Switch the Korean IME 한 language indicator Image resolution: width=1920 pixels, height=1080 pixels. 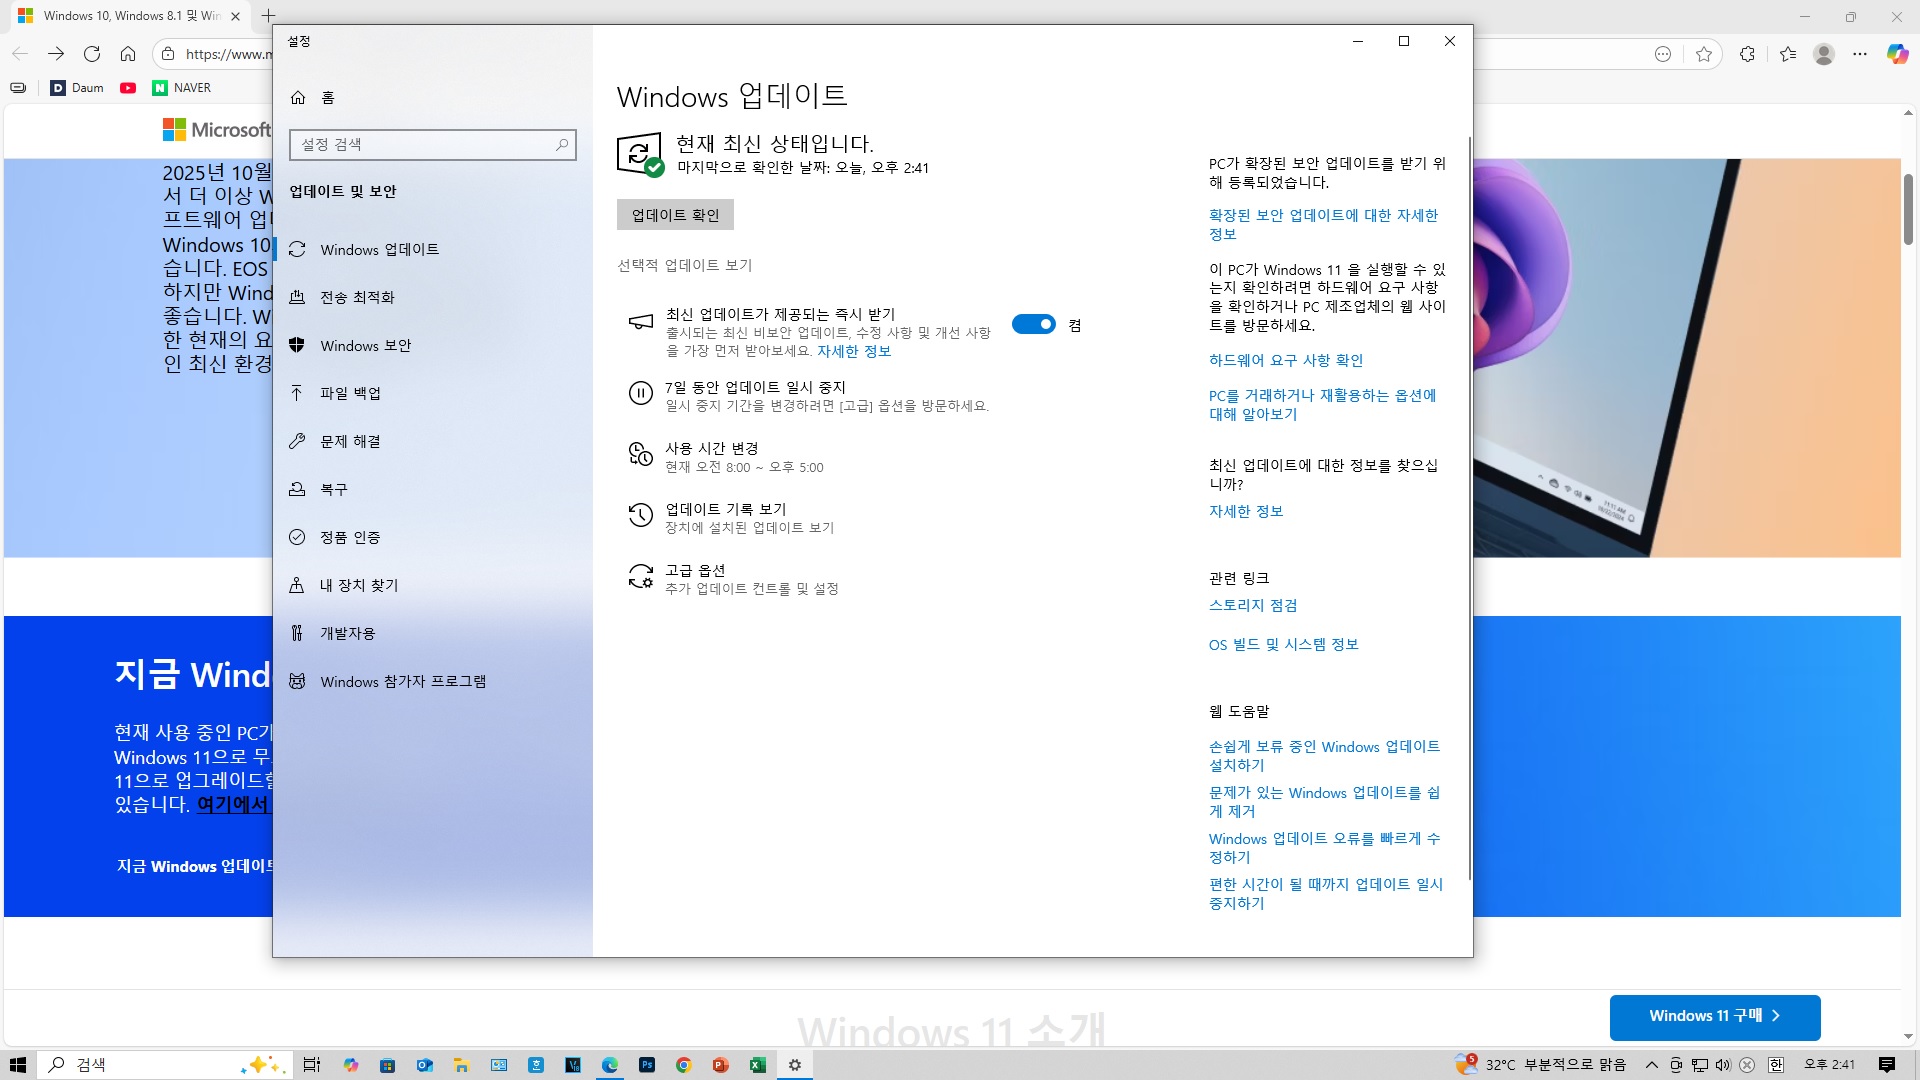pyautogui.click(x=1776, y=1065)
